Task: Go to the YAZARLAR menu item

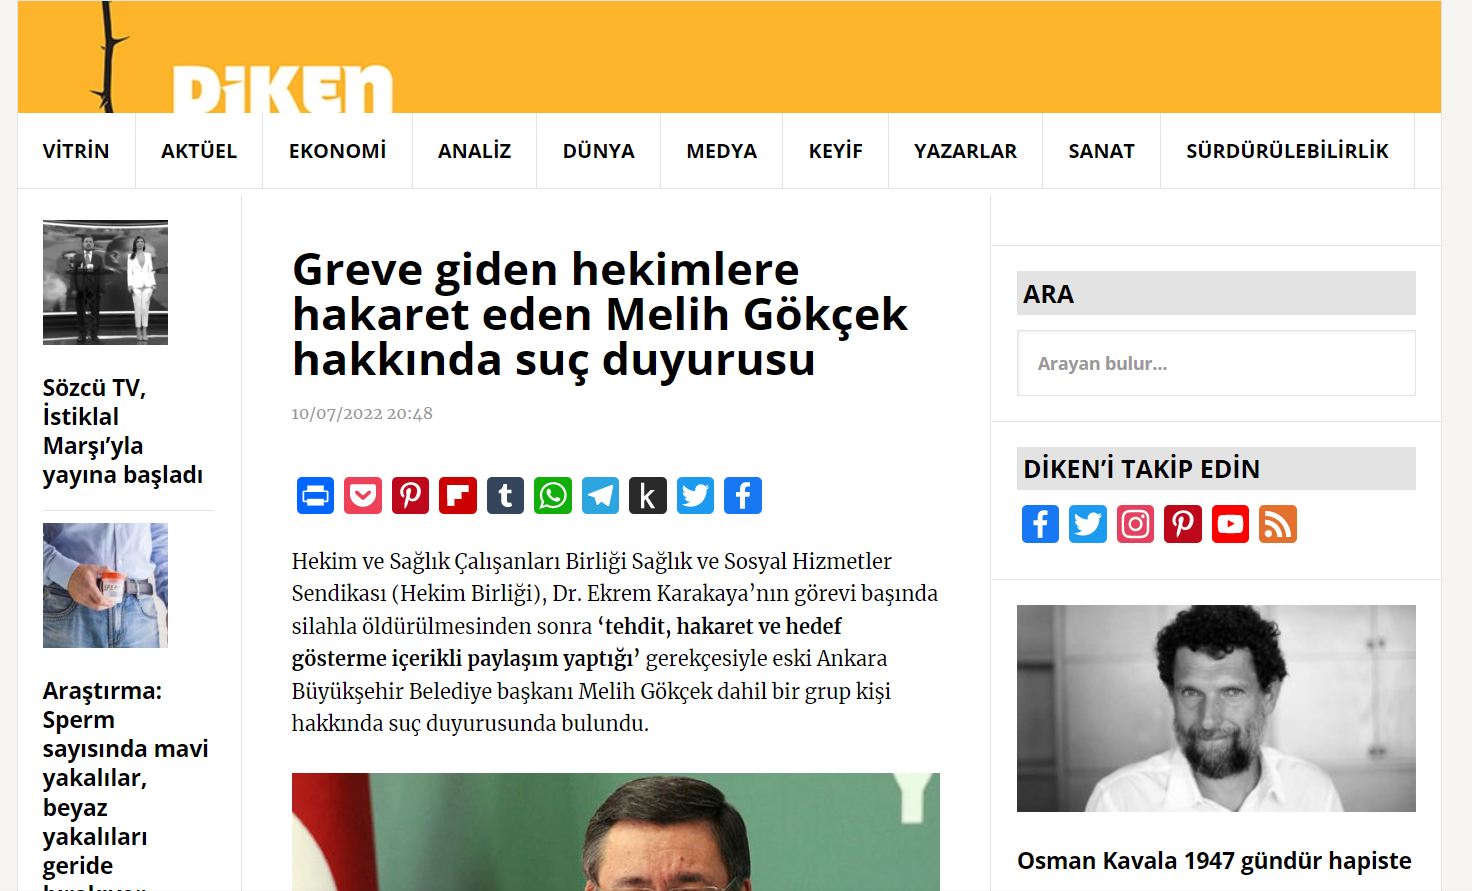Action: 965,151
